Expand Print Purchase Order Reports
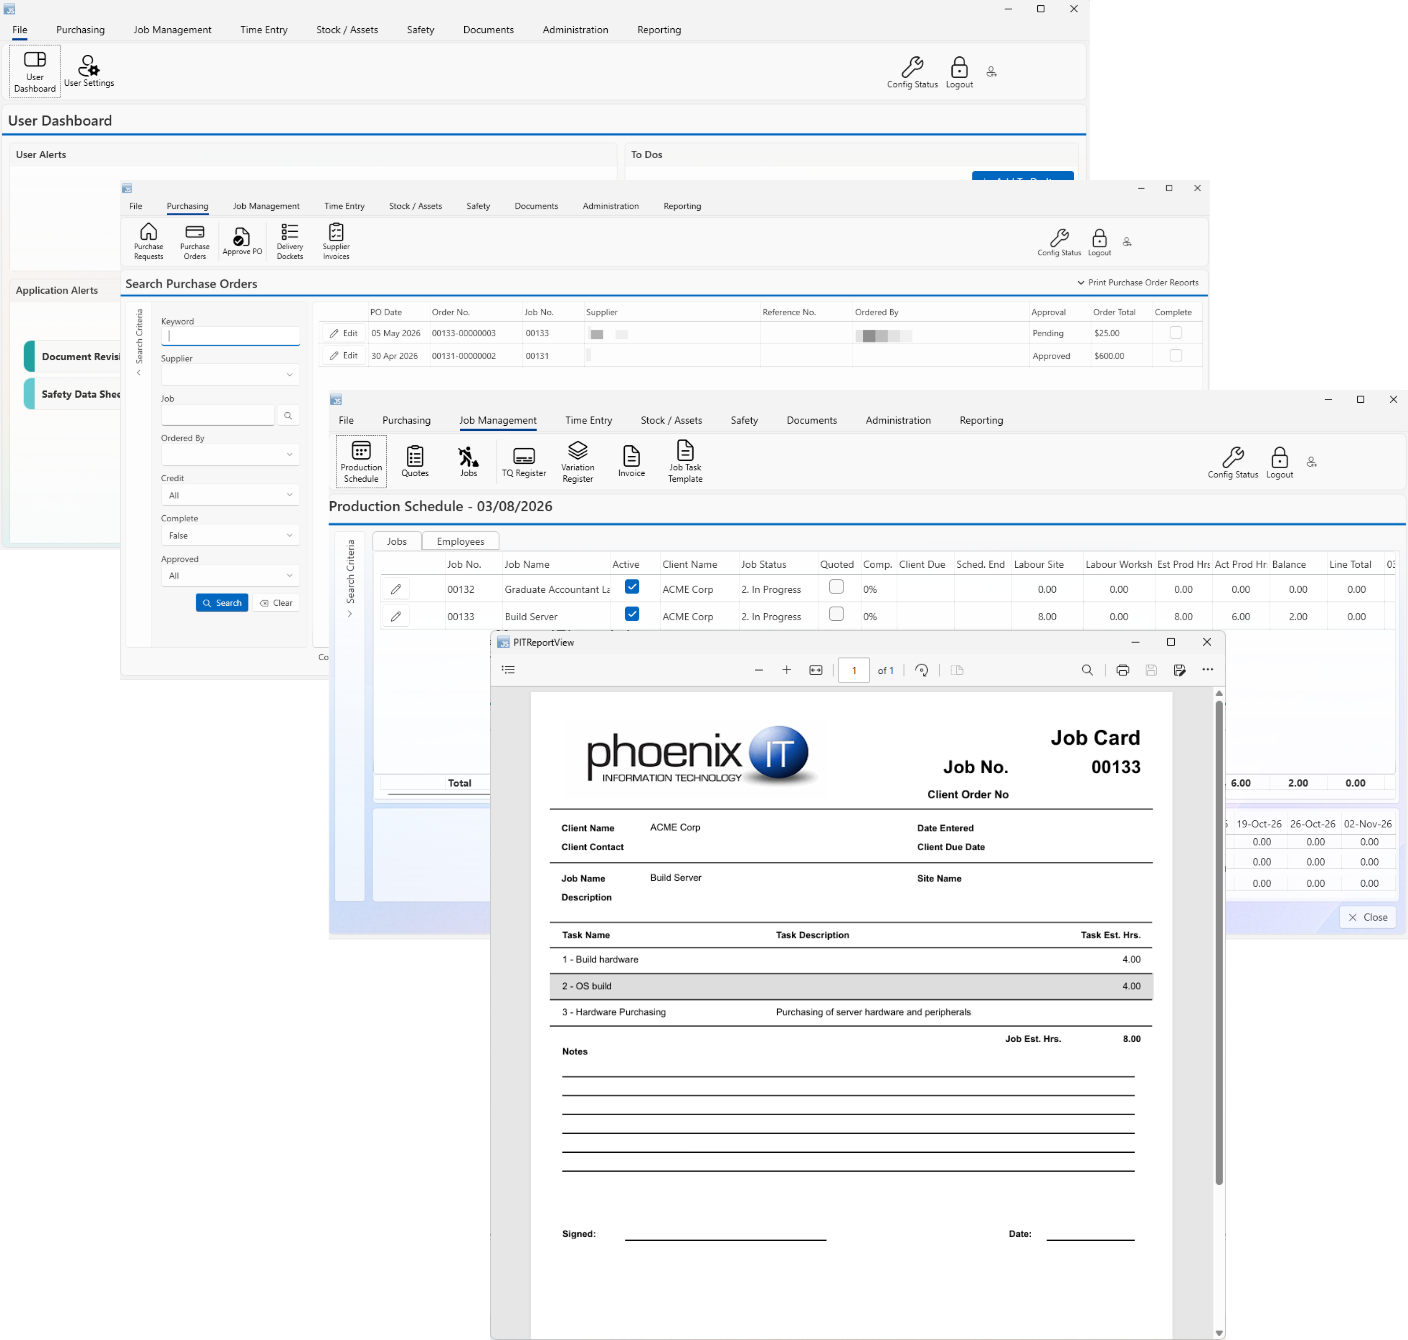This screenshot has height=1340, width=1408. (1138, 282)
